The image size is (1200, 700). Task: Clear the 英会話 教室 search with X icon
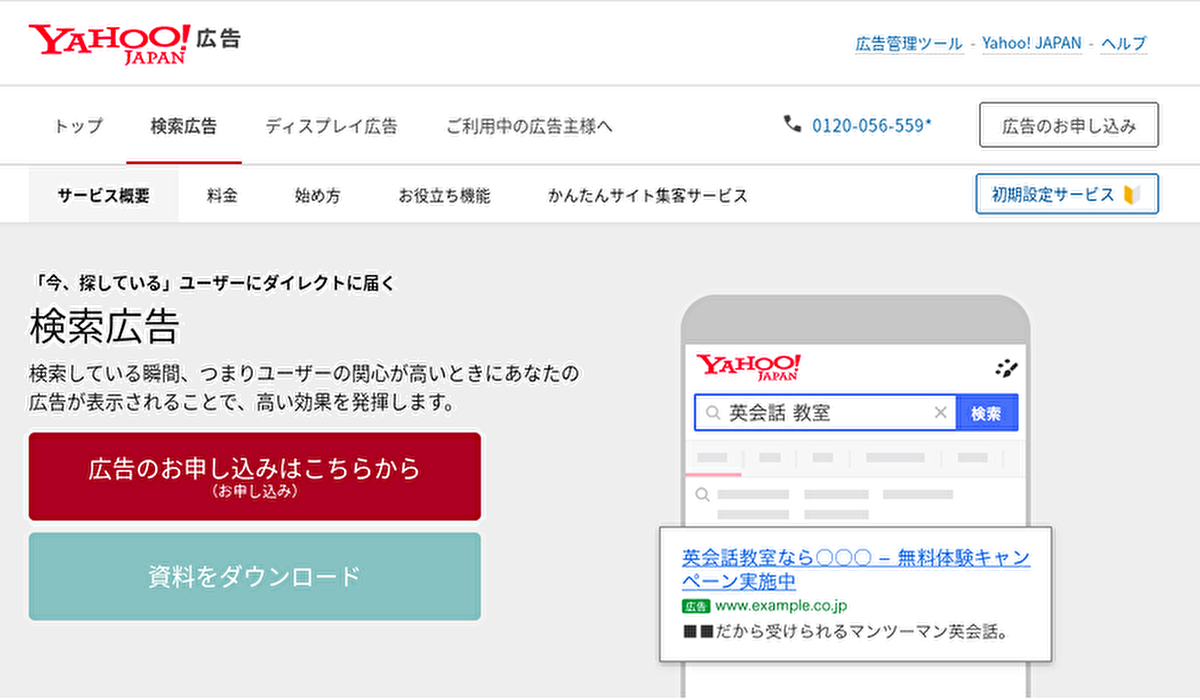(940, 413)
